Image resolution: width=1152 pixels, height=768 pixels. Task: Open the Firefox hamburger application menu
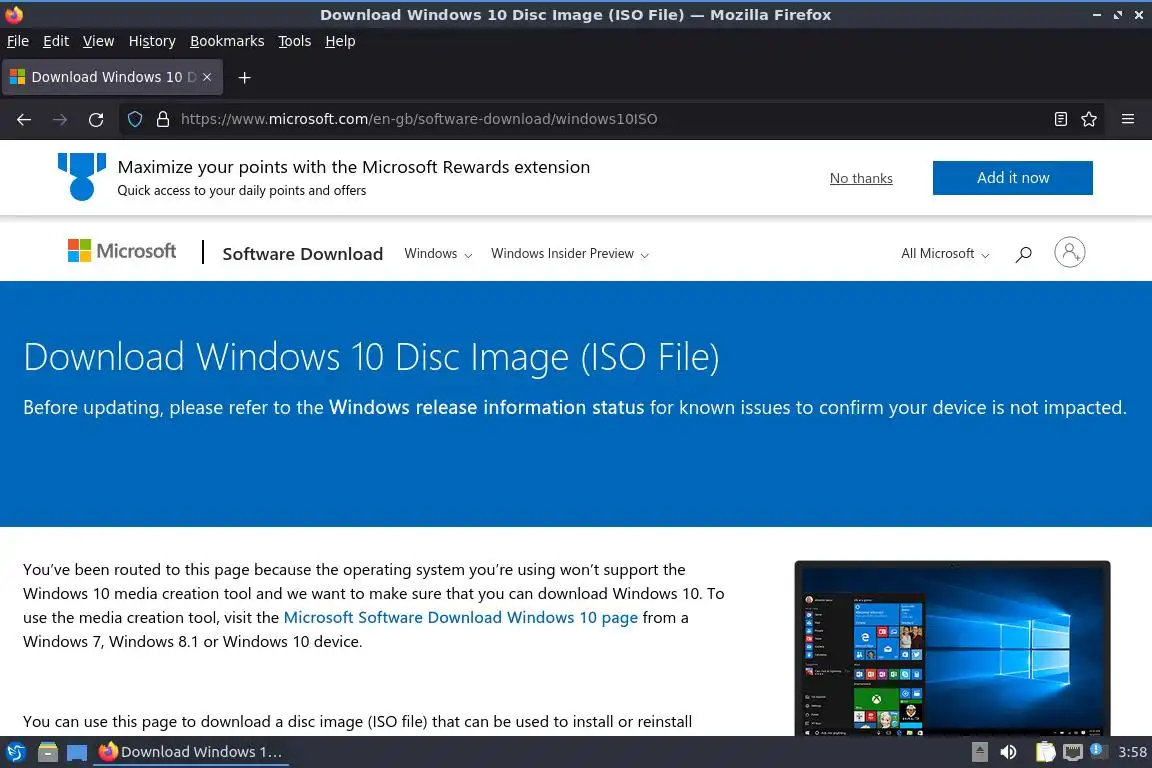[1128, 119]
